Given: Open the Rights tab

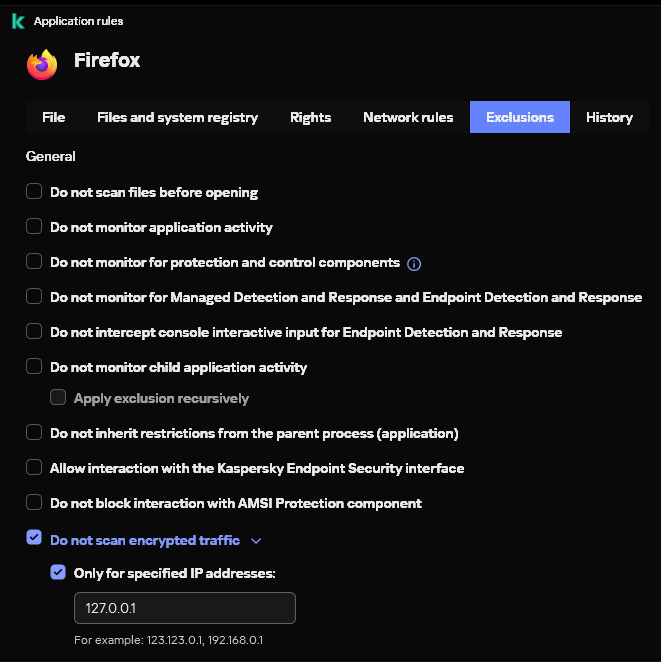Looking at the screenshot, I should click(310, 117).
